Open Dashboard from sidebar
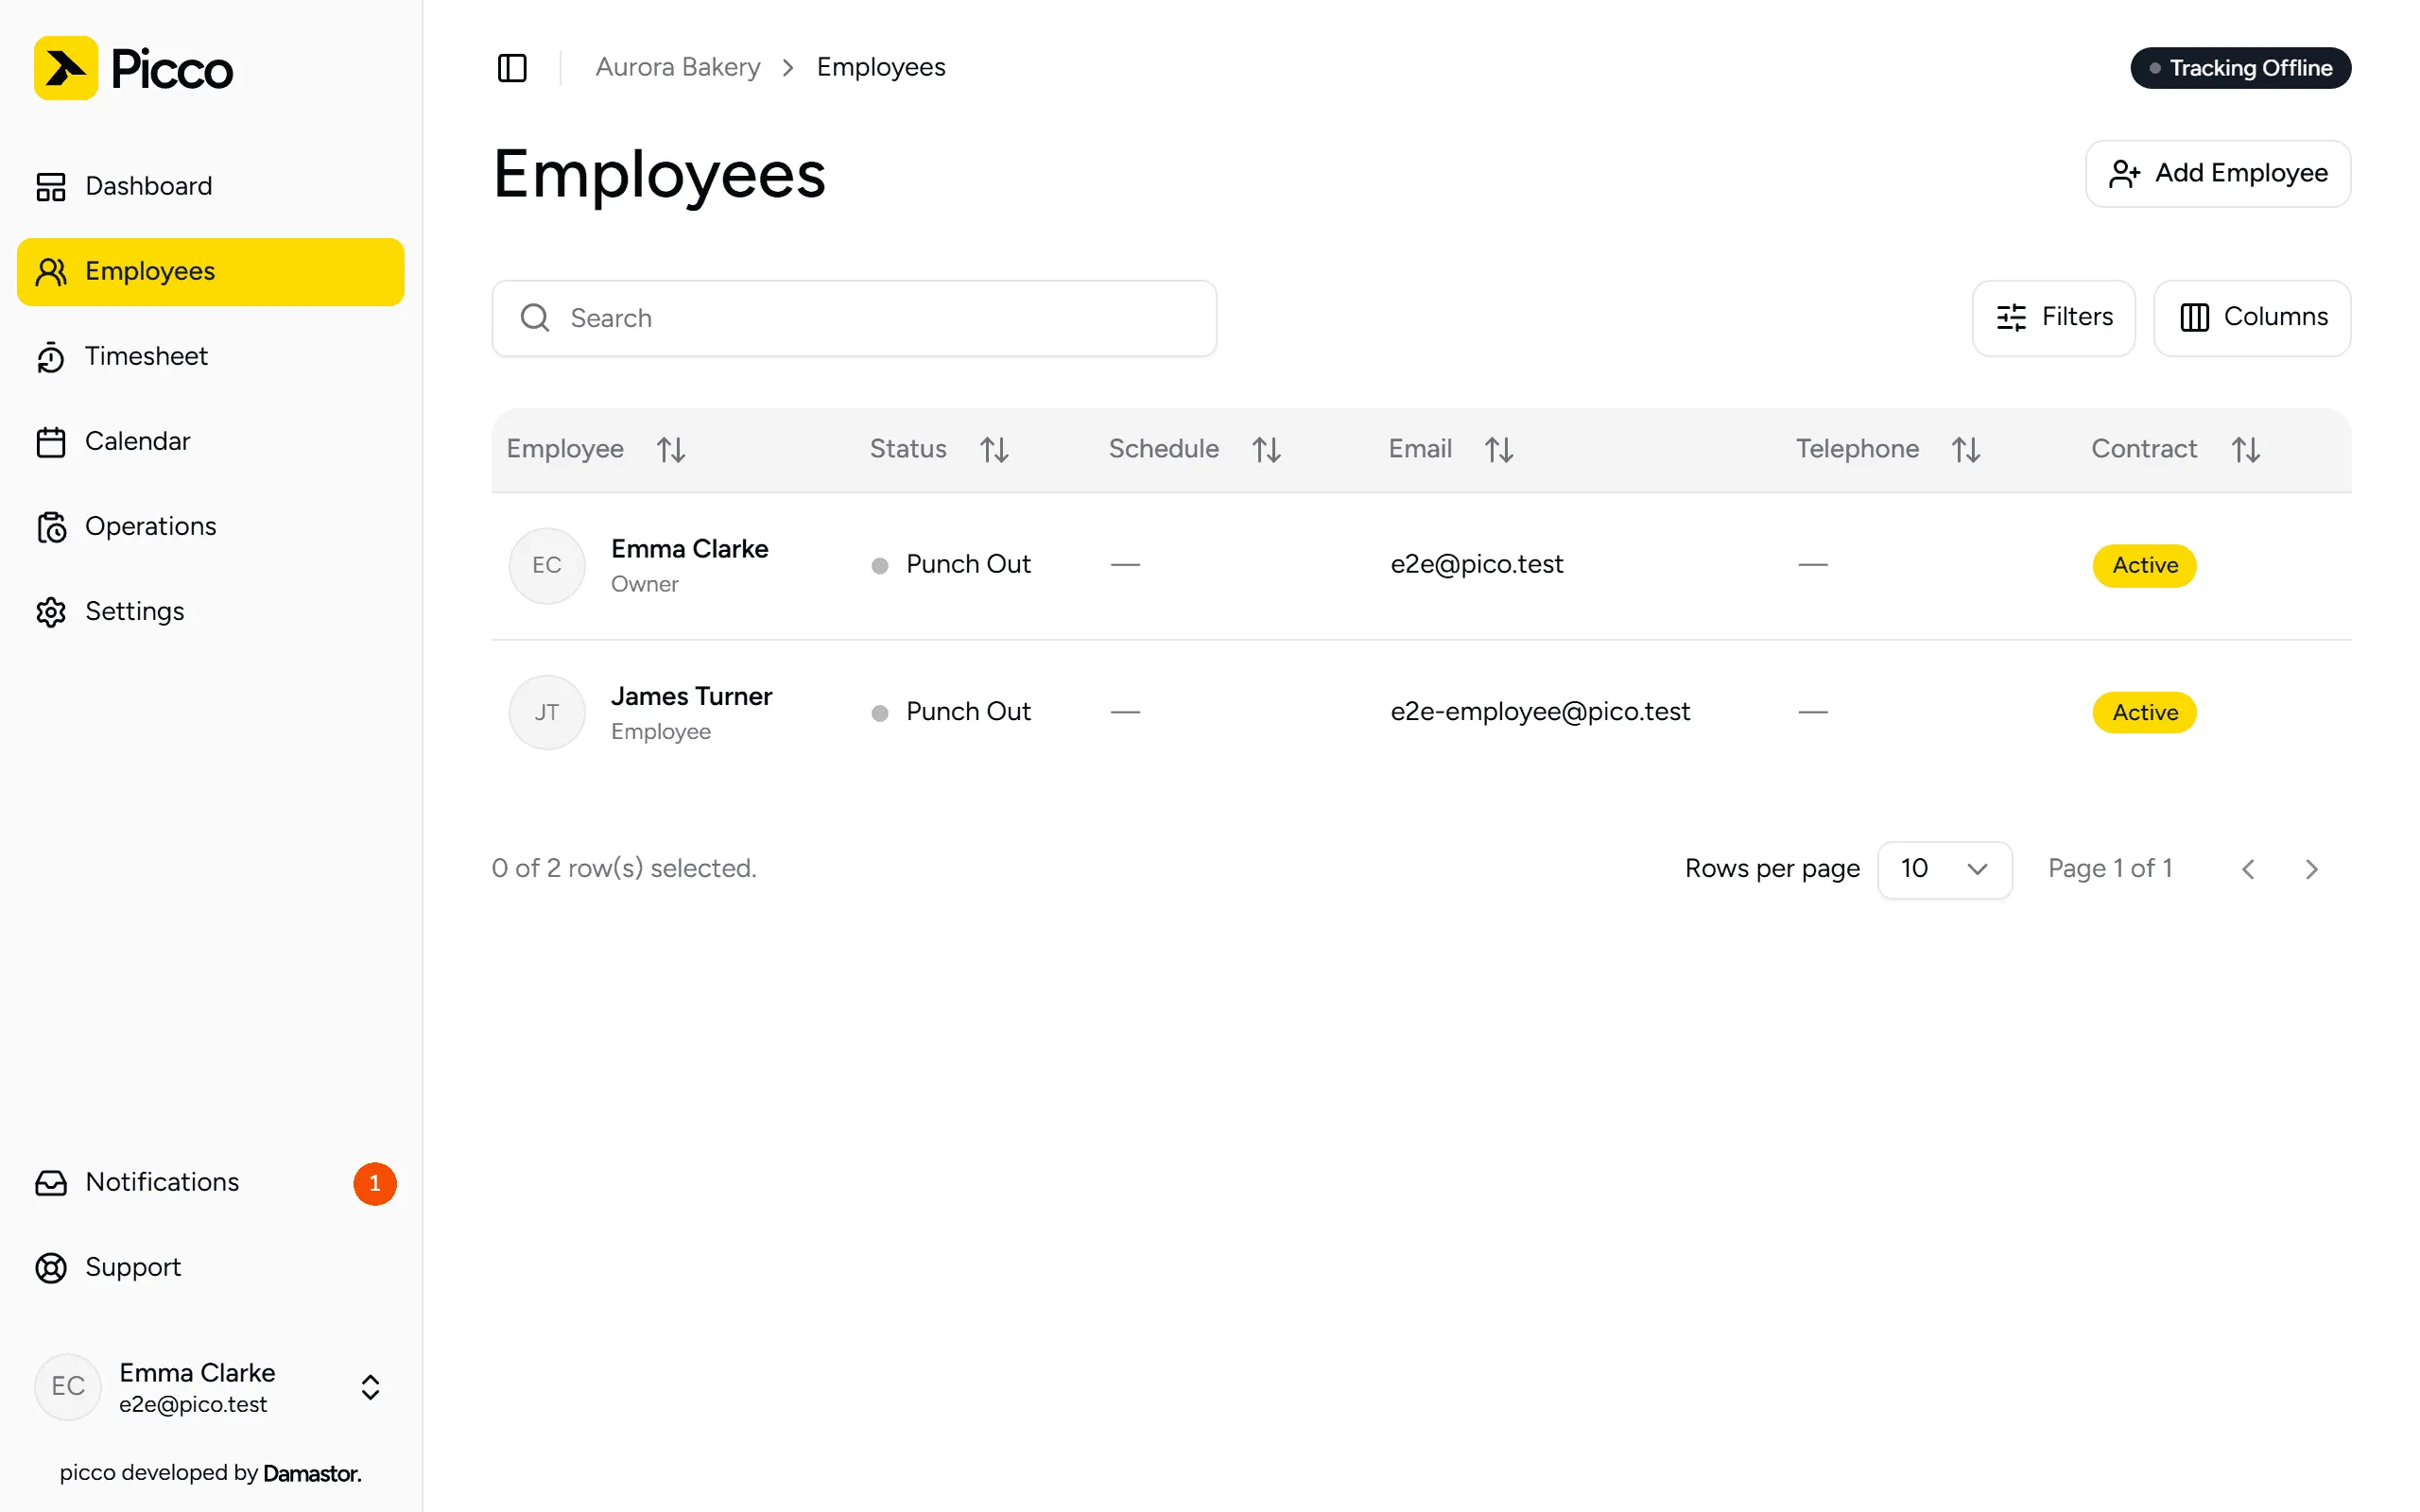The height and width of the screenshot is (1512, 2420). click(211, 186)
